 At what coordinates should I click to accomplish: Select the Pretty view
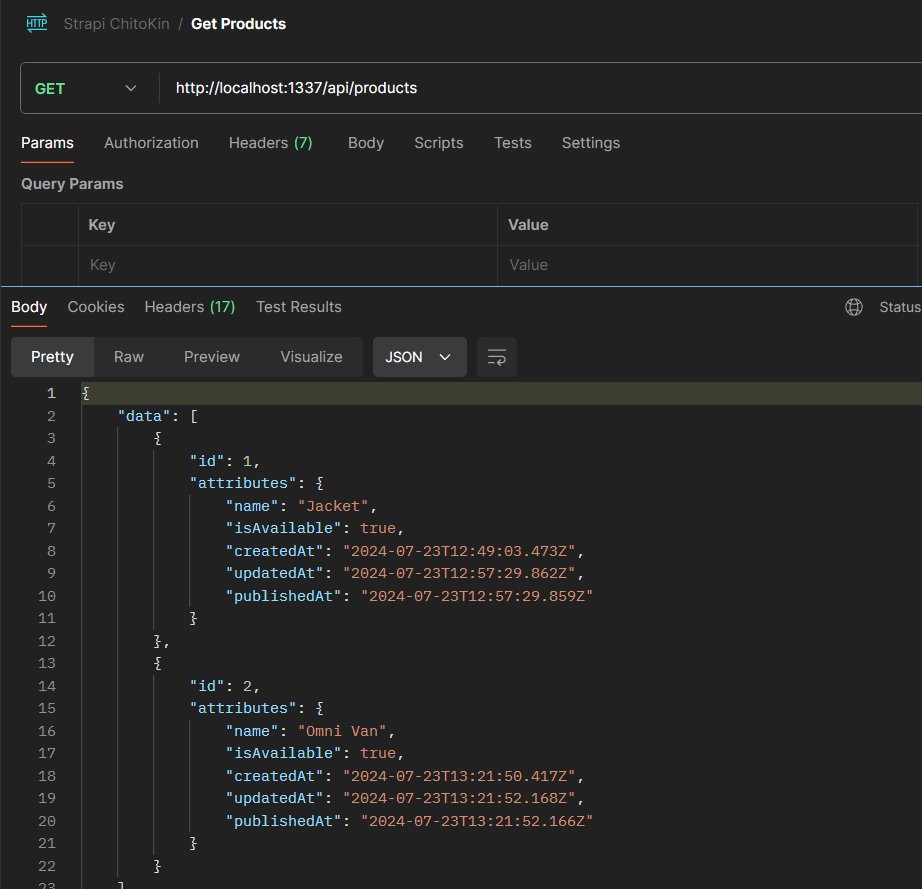52,357
